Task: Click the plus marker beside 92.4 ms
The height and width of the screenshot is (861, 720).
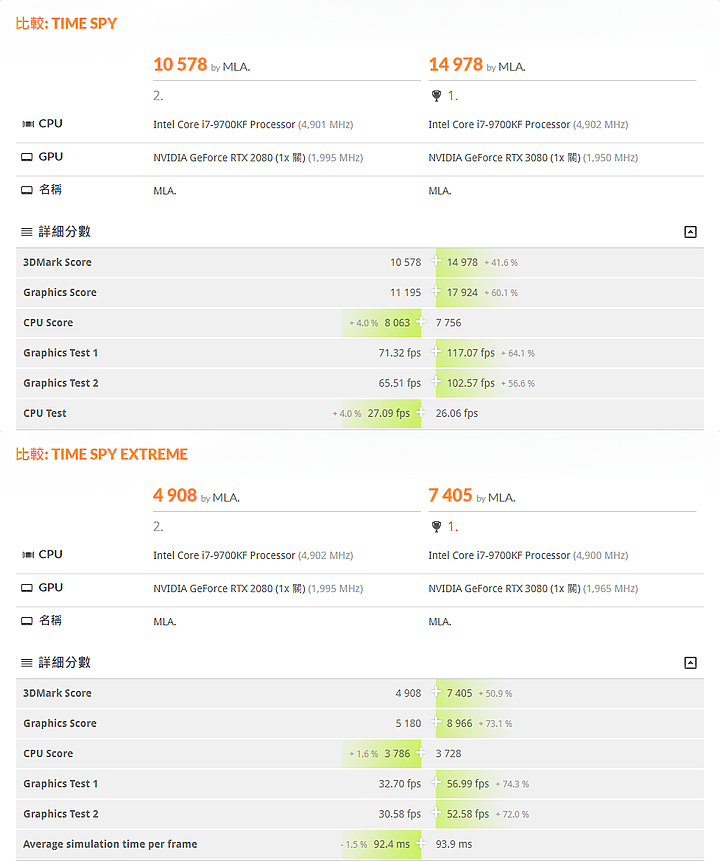Action: point(421,842)
